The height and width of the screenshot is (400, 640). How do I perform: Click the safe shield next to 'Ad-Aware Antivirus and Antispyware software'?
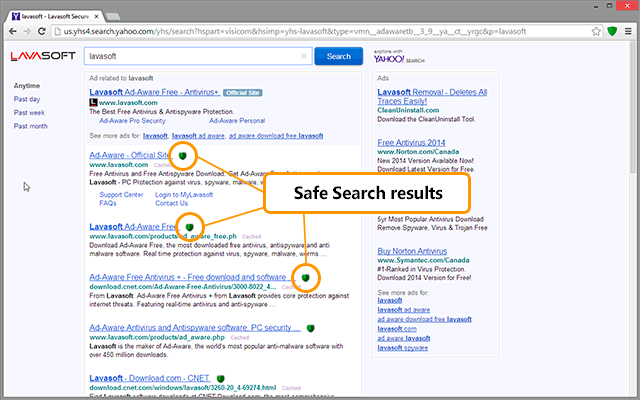(x=311, y=328)
